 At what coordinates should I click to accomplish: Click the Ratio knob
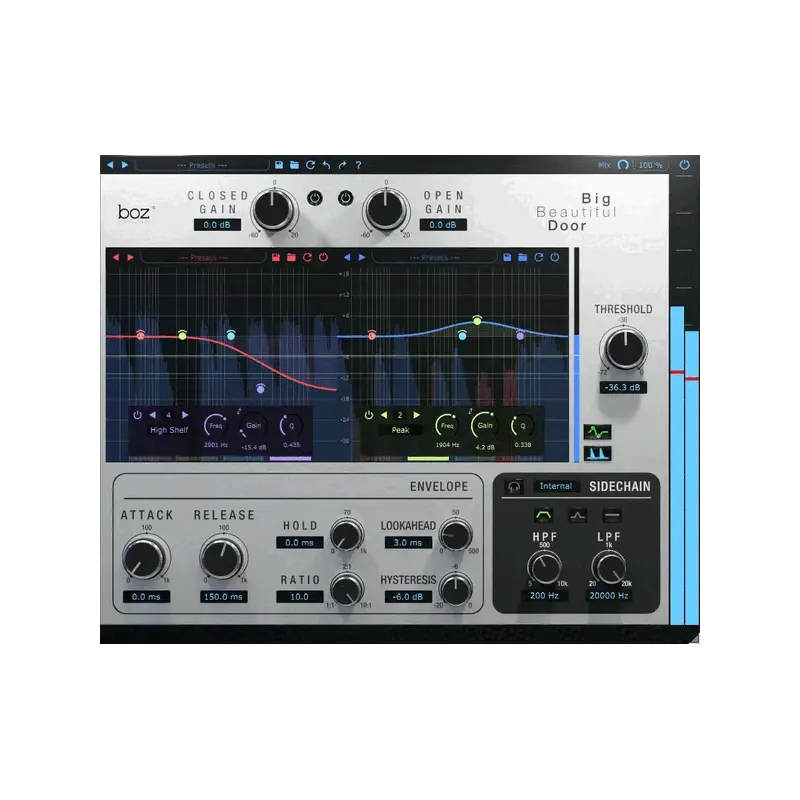[347, 589]
